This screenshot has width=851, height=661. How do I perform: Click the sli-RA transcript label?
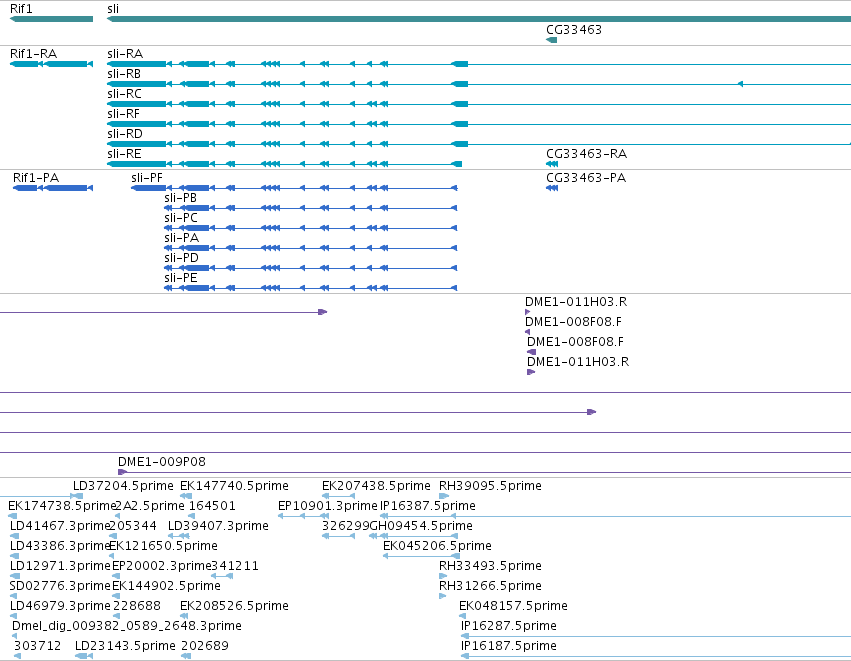[x=125, y=54]
